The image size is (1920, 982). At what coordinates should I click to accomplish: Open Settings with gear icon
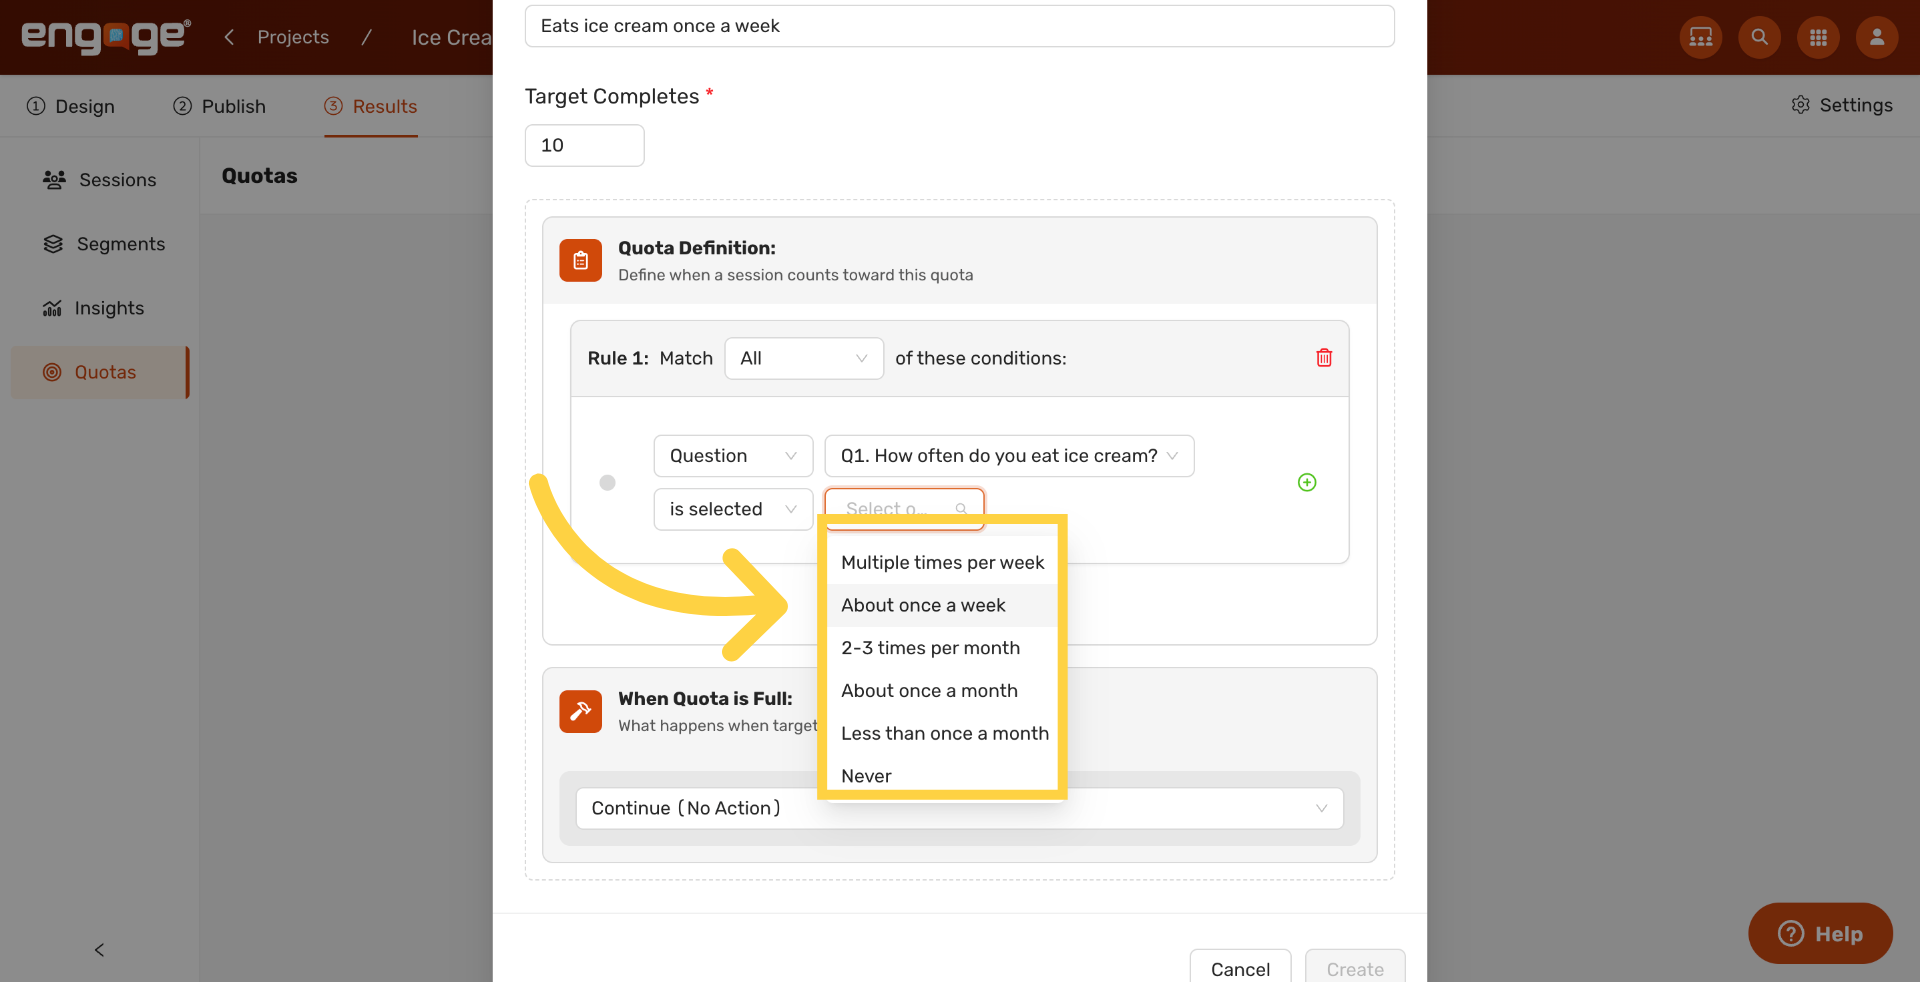pyautogui.click(x=1842, y=105)
